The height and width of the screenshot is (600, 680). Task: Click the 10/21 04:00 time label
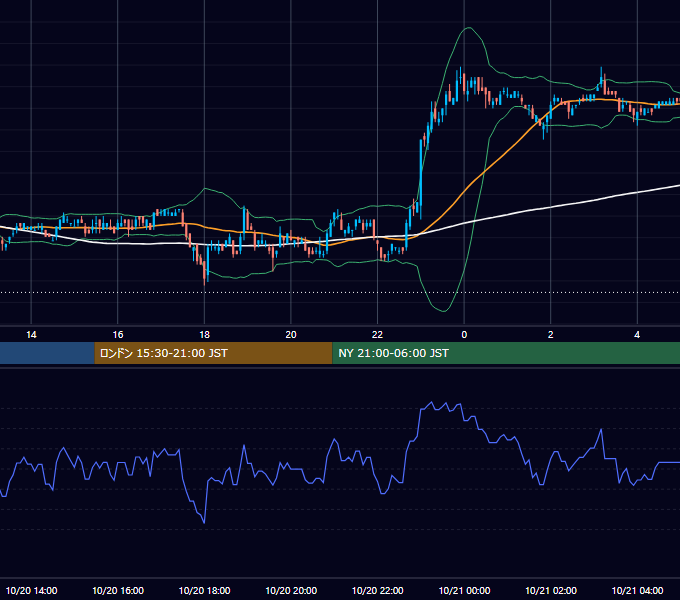637,590
